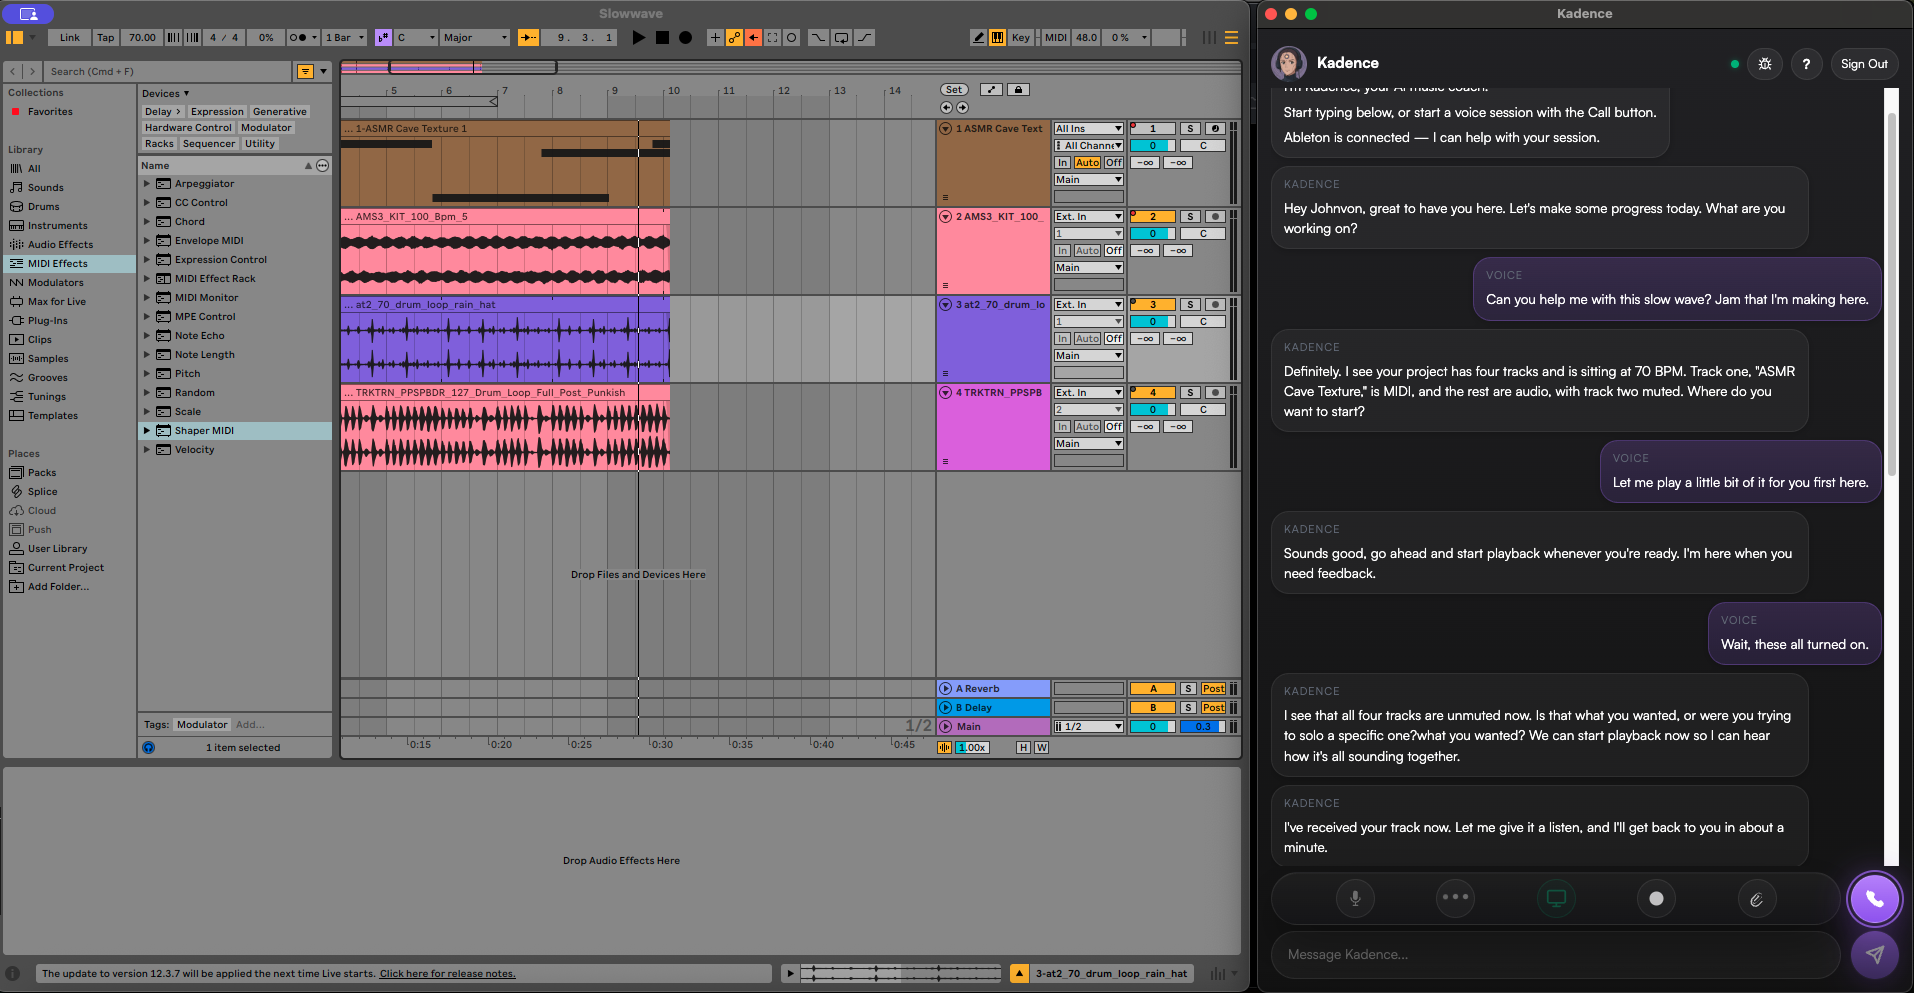Viewport: 1914px width, 993px height.
Task: Open track 2 Ext. In input dropdown
Action: [x=1088, y=217]
